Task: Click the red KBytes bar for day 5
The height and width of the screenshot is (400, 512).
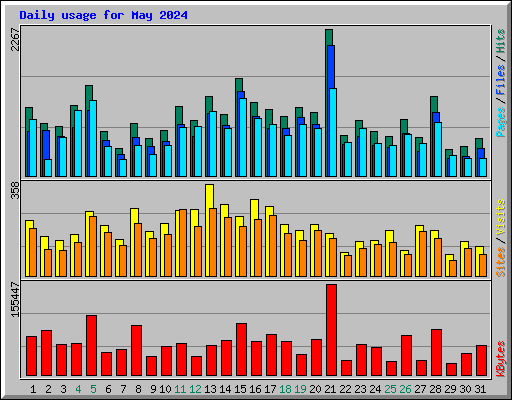Action: pyautogui.click(x=91, y=345)
